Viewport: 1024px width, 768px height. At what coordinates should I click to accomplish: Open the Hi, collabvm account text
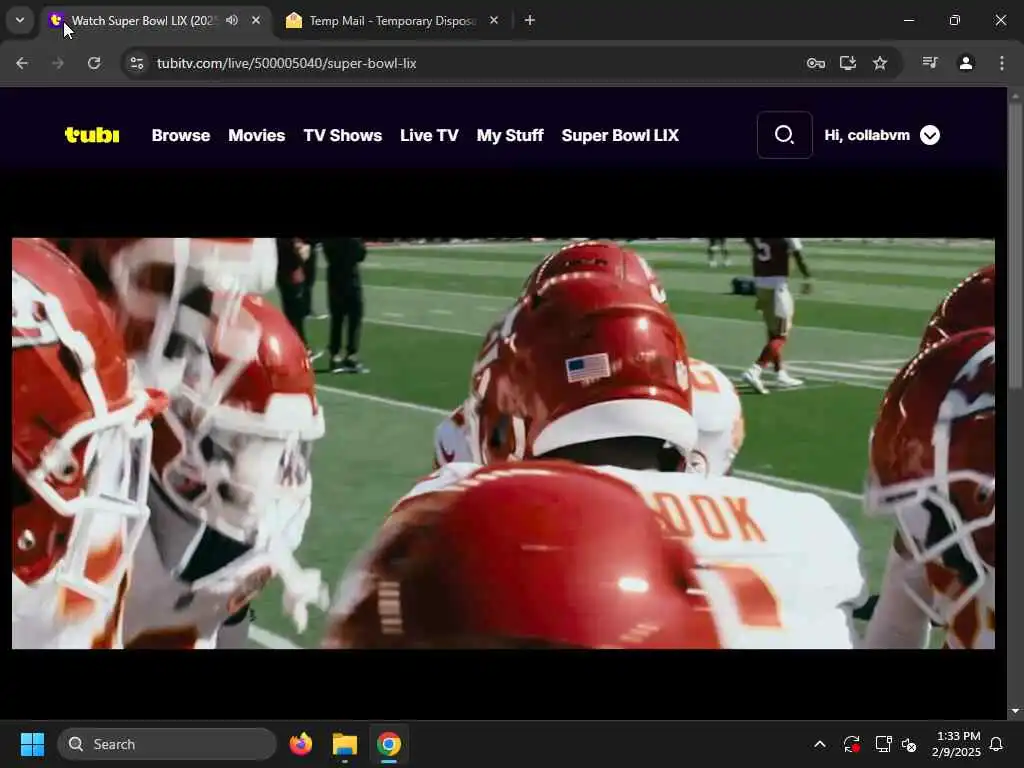867,135
